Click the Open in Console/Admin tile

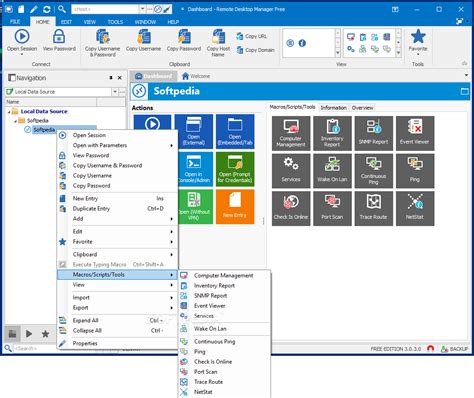(195, 169)
